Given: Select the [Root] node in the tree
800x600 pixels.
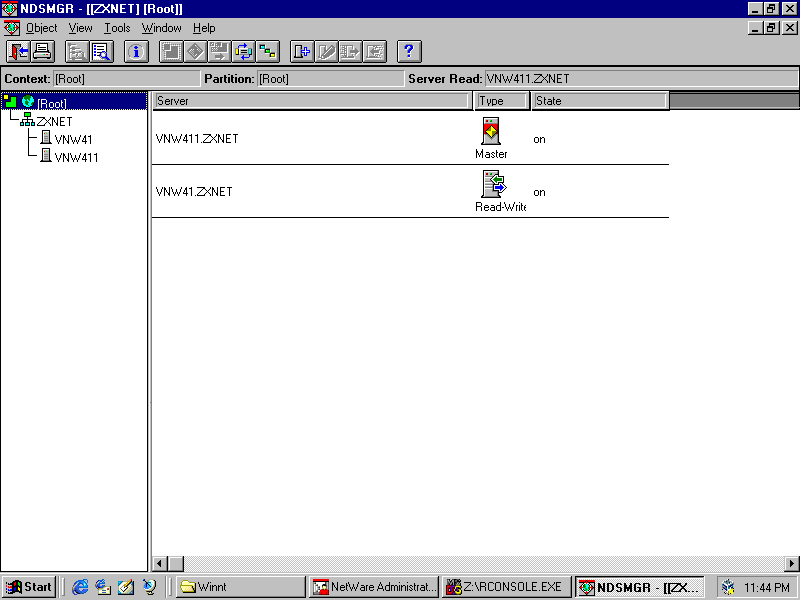Looking at the screenshot, I should (52, 103).
